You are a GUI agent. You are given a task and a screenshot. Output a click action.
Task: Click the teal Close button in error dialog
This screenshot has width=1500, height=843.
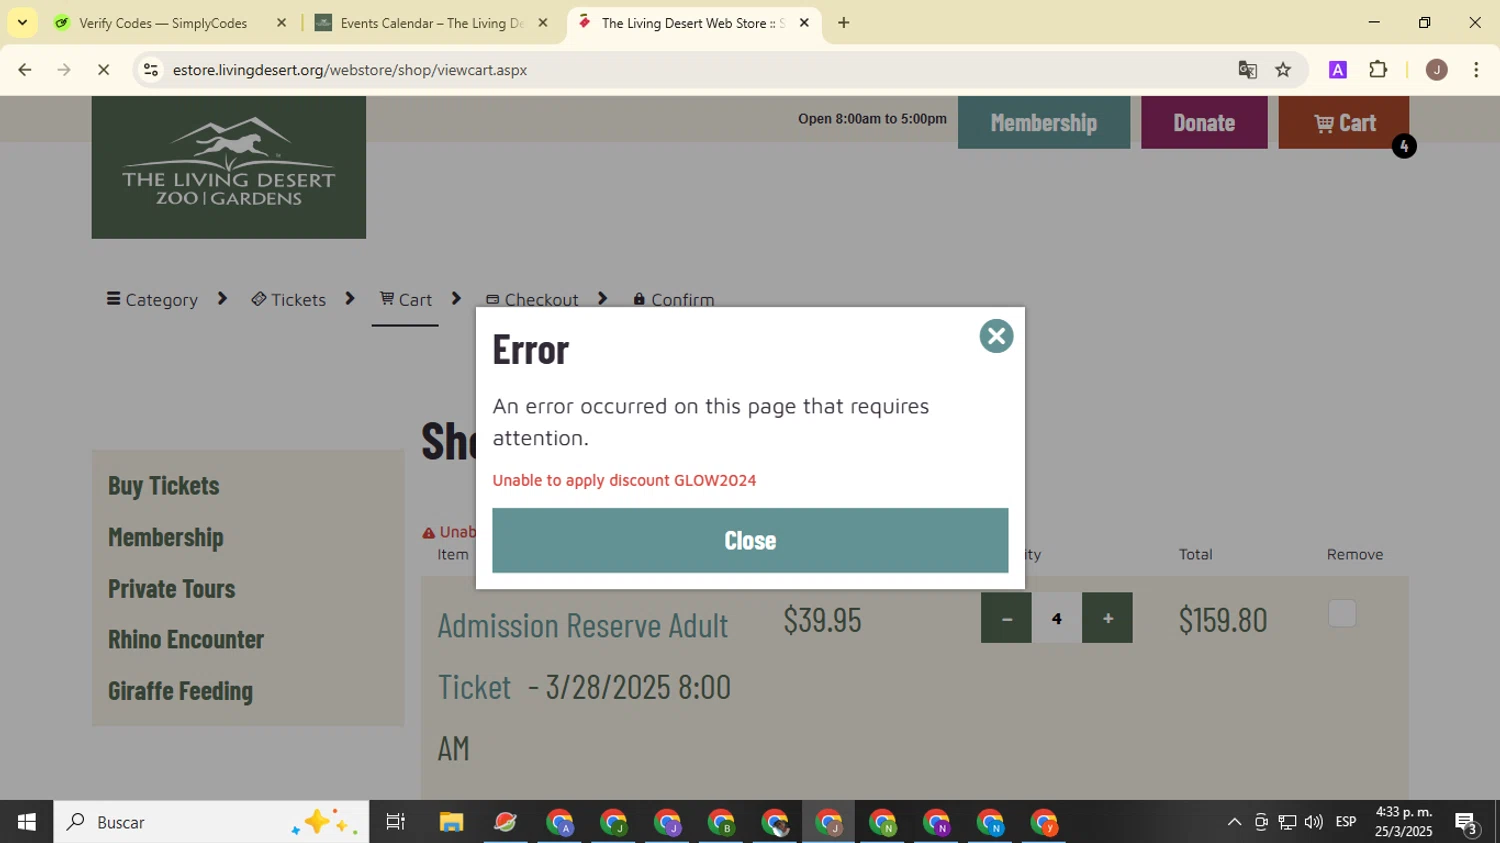(x=750, y=540)
